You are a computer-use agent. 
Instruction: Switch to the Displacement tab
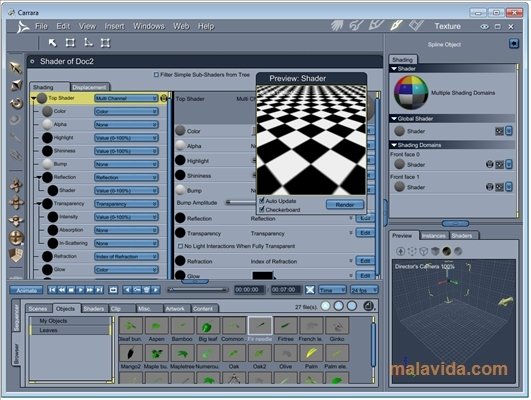(89, 87)
